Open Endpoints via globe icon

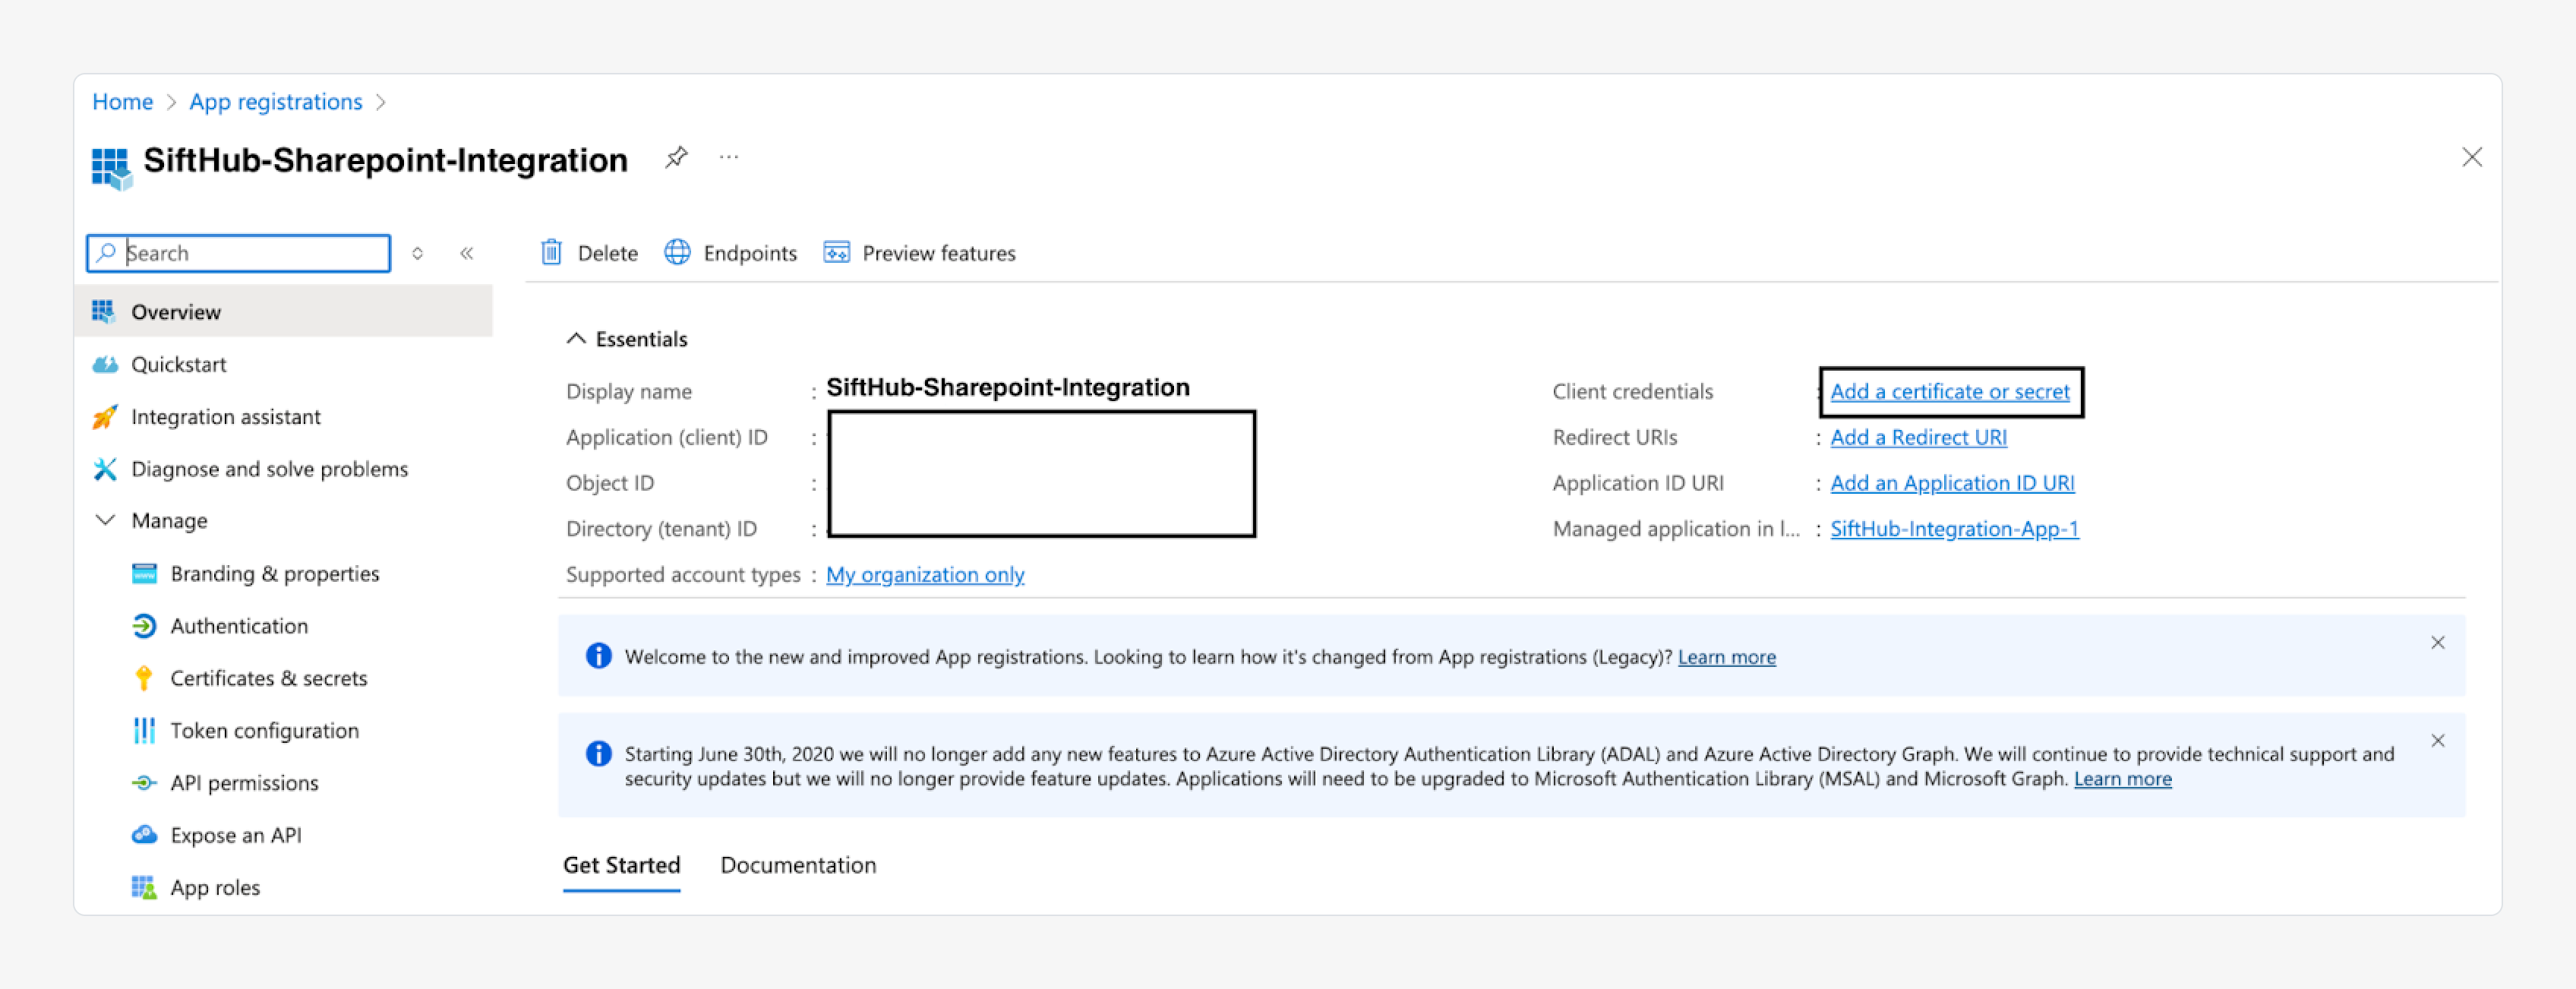(677, 253)
